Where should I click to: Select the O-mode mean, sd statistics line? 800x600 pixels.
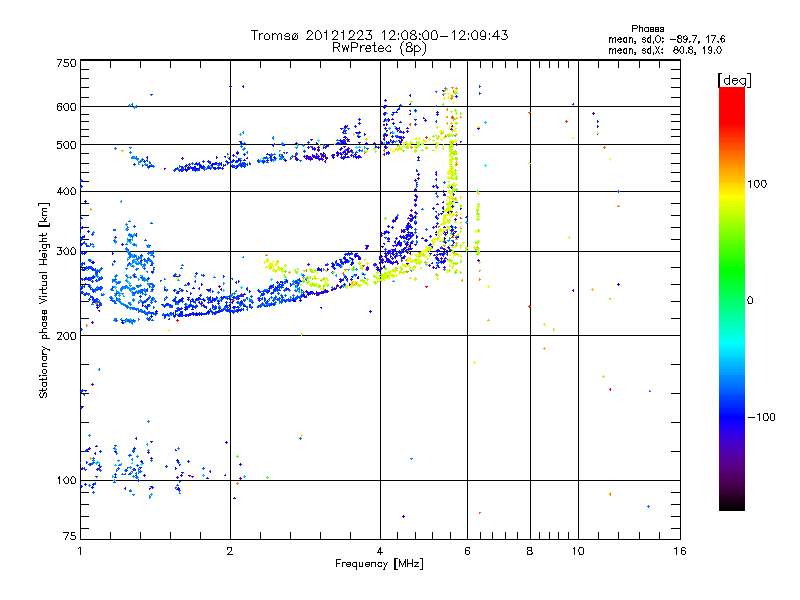(666, 39)
